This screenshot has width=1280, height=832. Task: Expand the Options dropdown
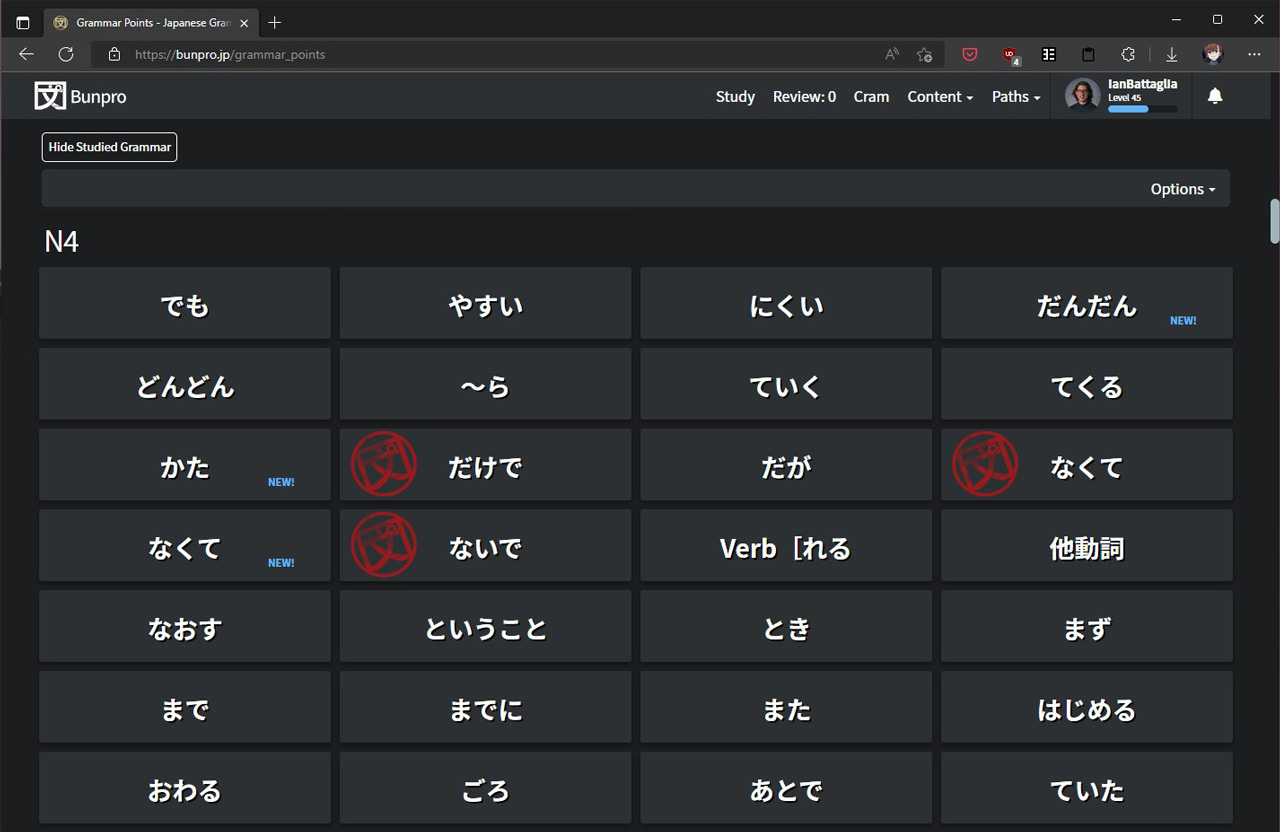[1183, 189]
